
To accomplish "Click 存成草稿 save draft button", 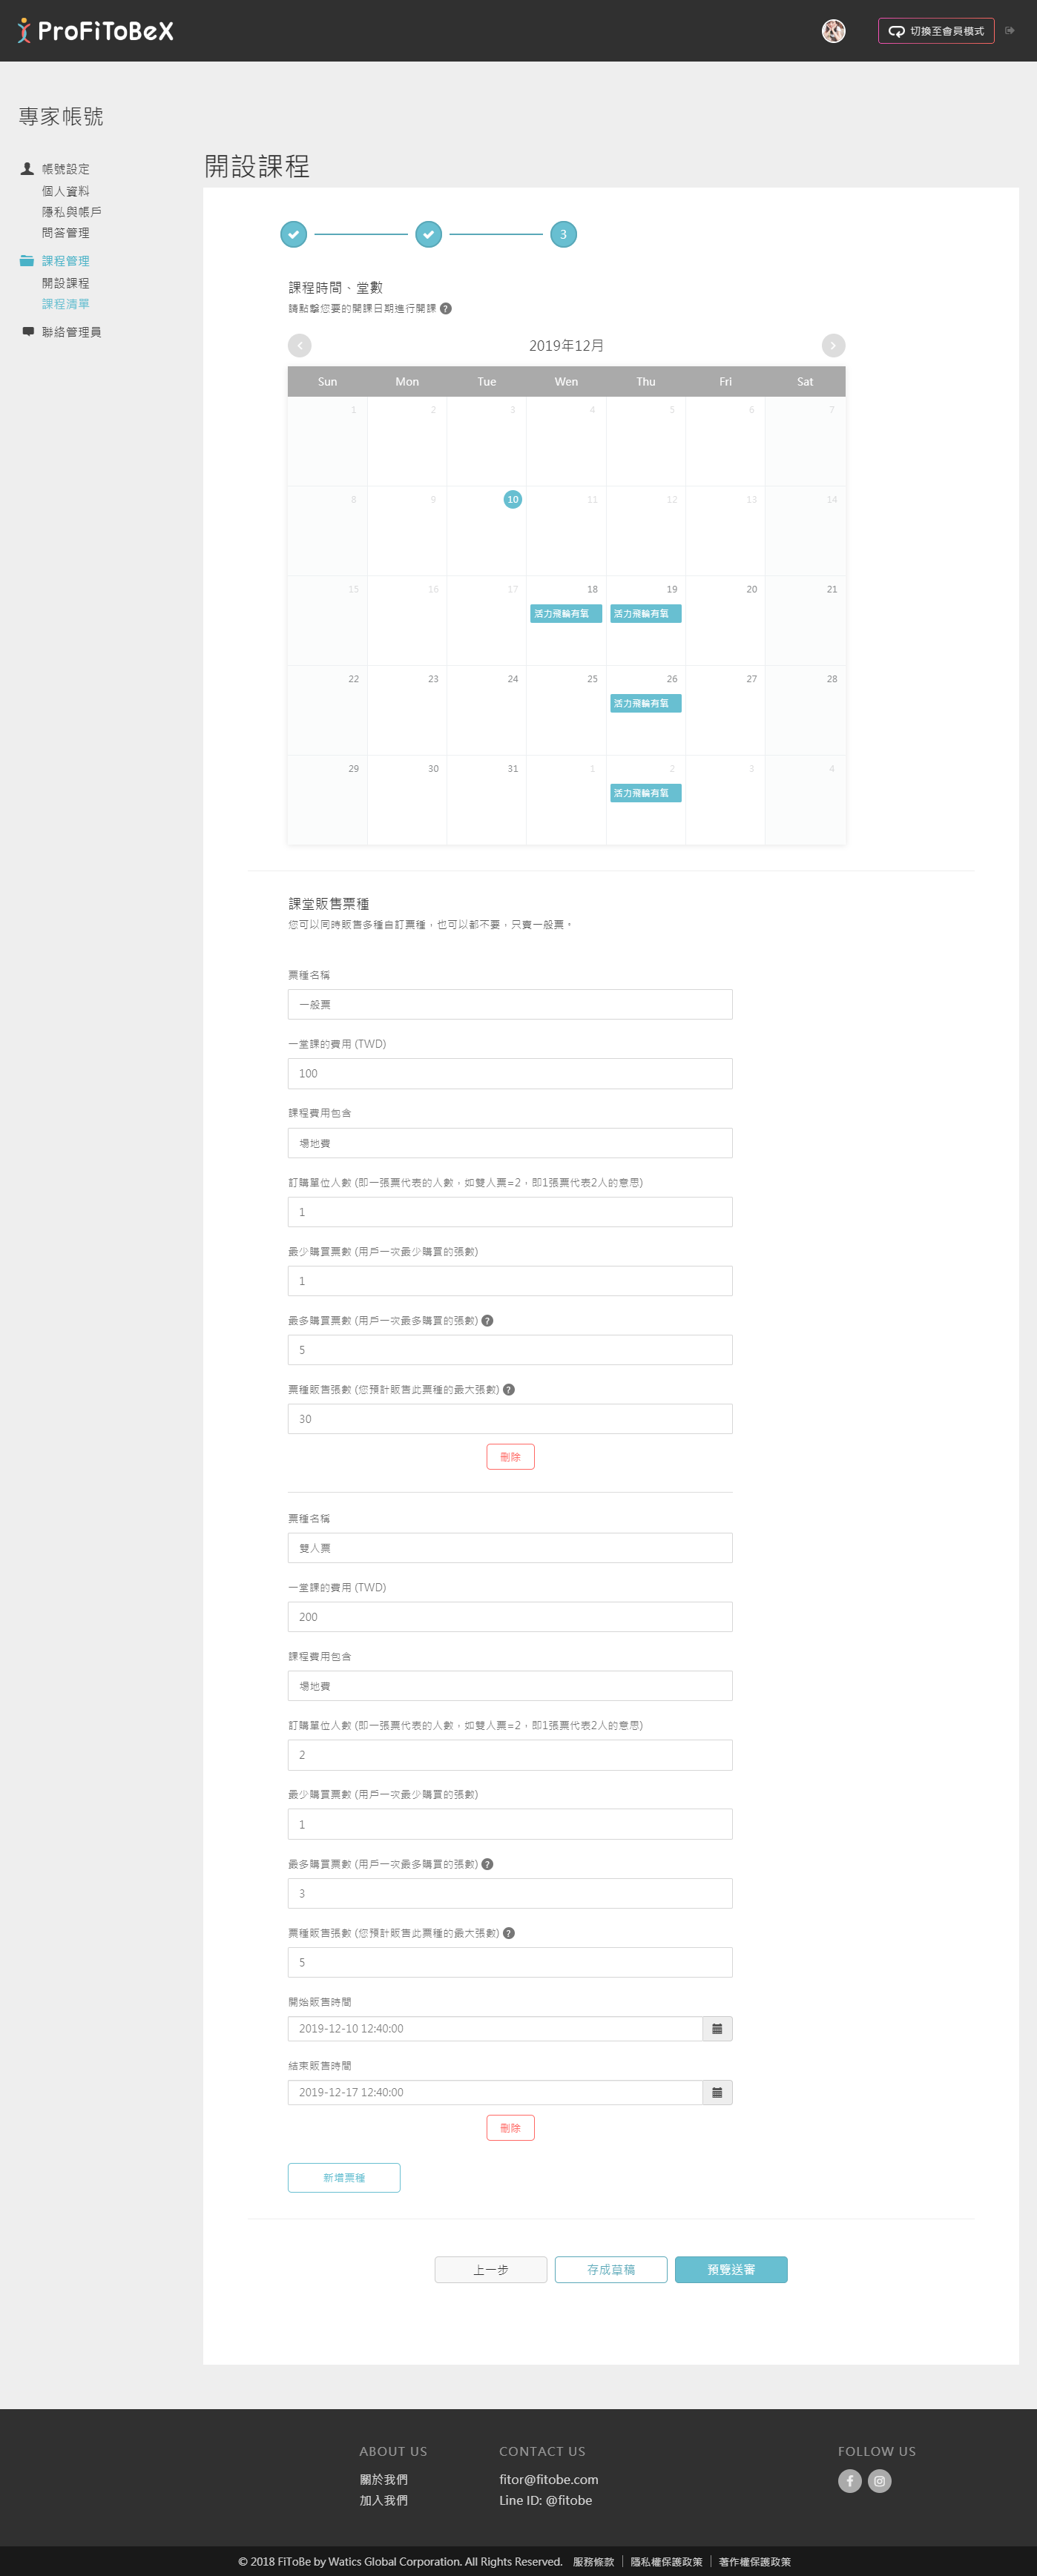I will click(x=611, y=2270).
